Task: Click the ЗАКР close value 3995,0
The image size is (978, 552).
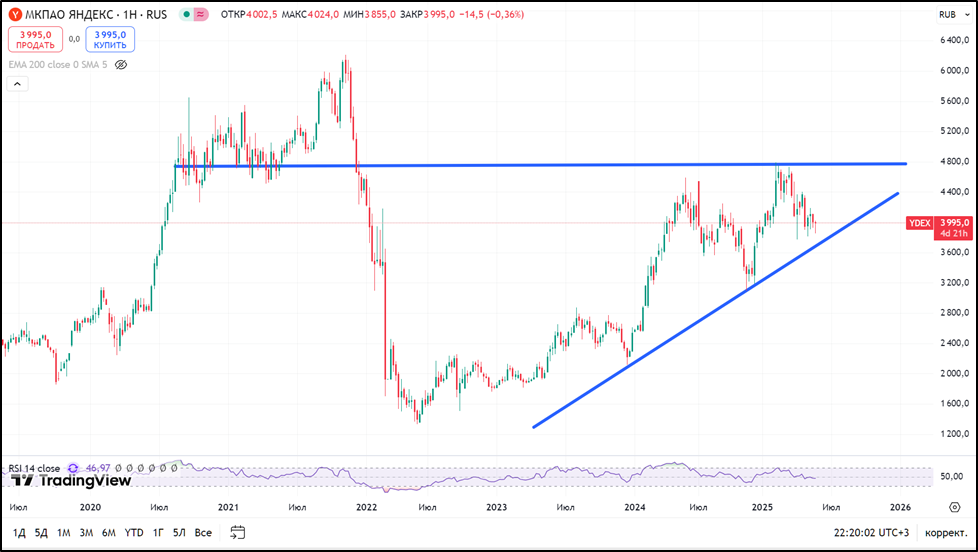Action: tap(439, 14)
